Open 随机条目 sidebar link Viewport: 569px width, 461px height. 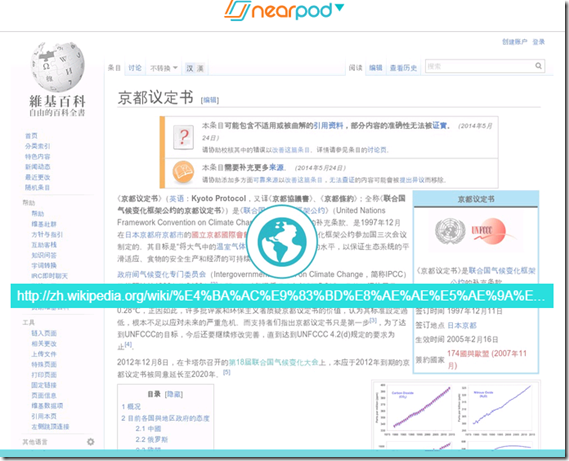(x=37, y=187)
